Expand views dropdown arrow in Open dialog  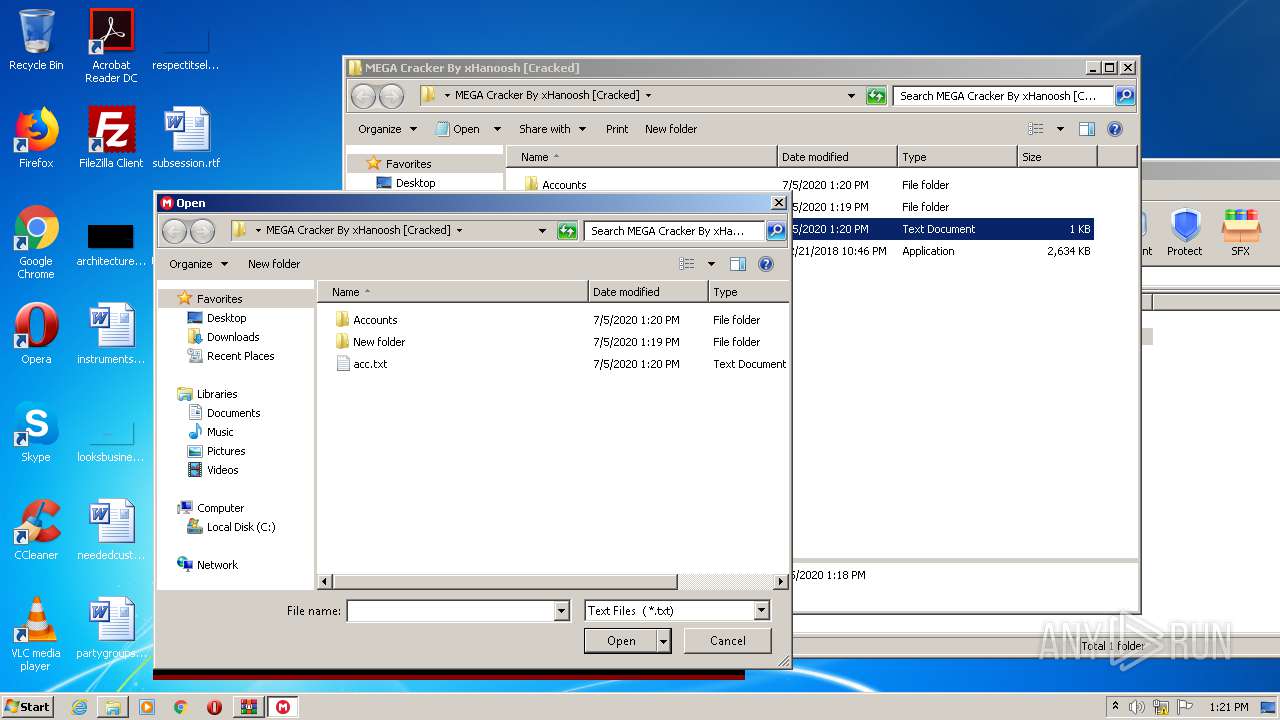pyautogui.click(x=711, y=264)
